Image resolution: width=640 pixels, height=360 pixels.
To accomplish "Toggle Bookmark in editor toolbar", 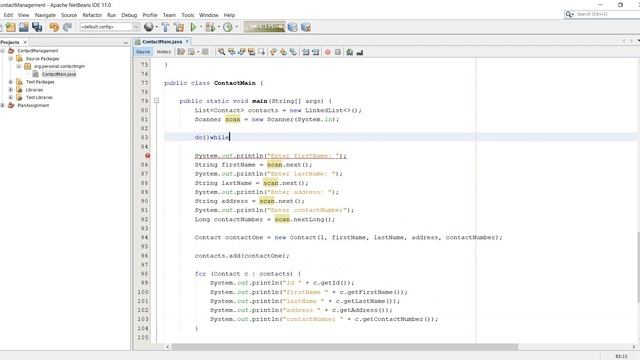I will [293, 52].
